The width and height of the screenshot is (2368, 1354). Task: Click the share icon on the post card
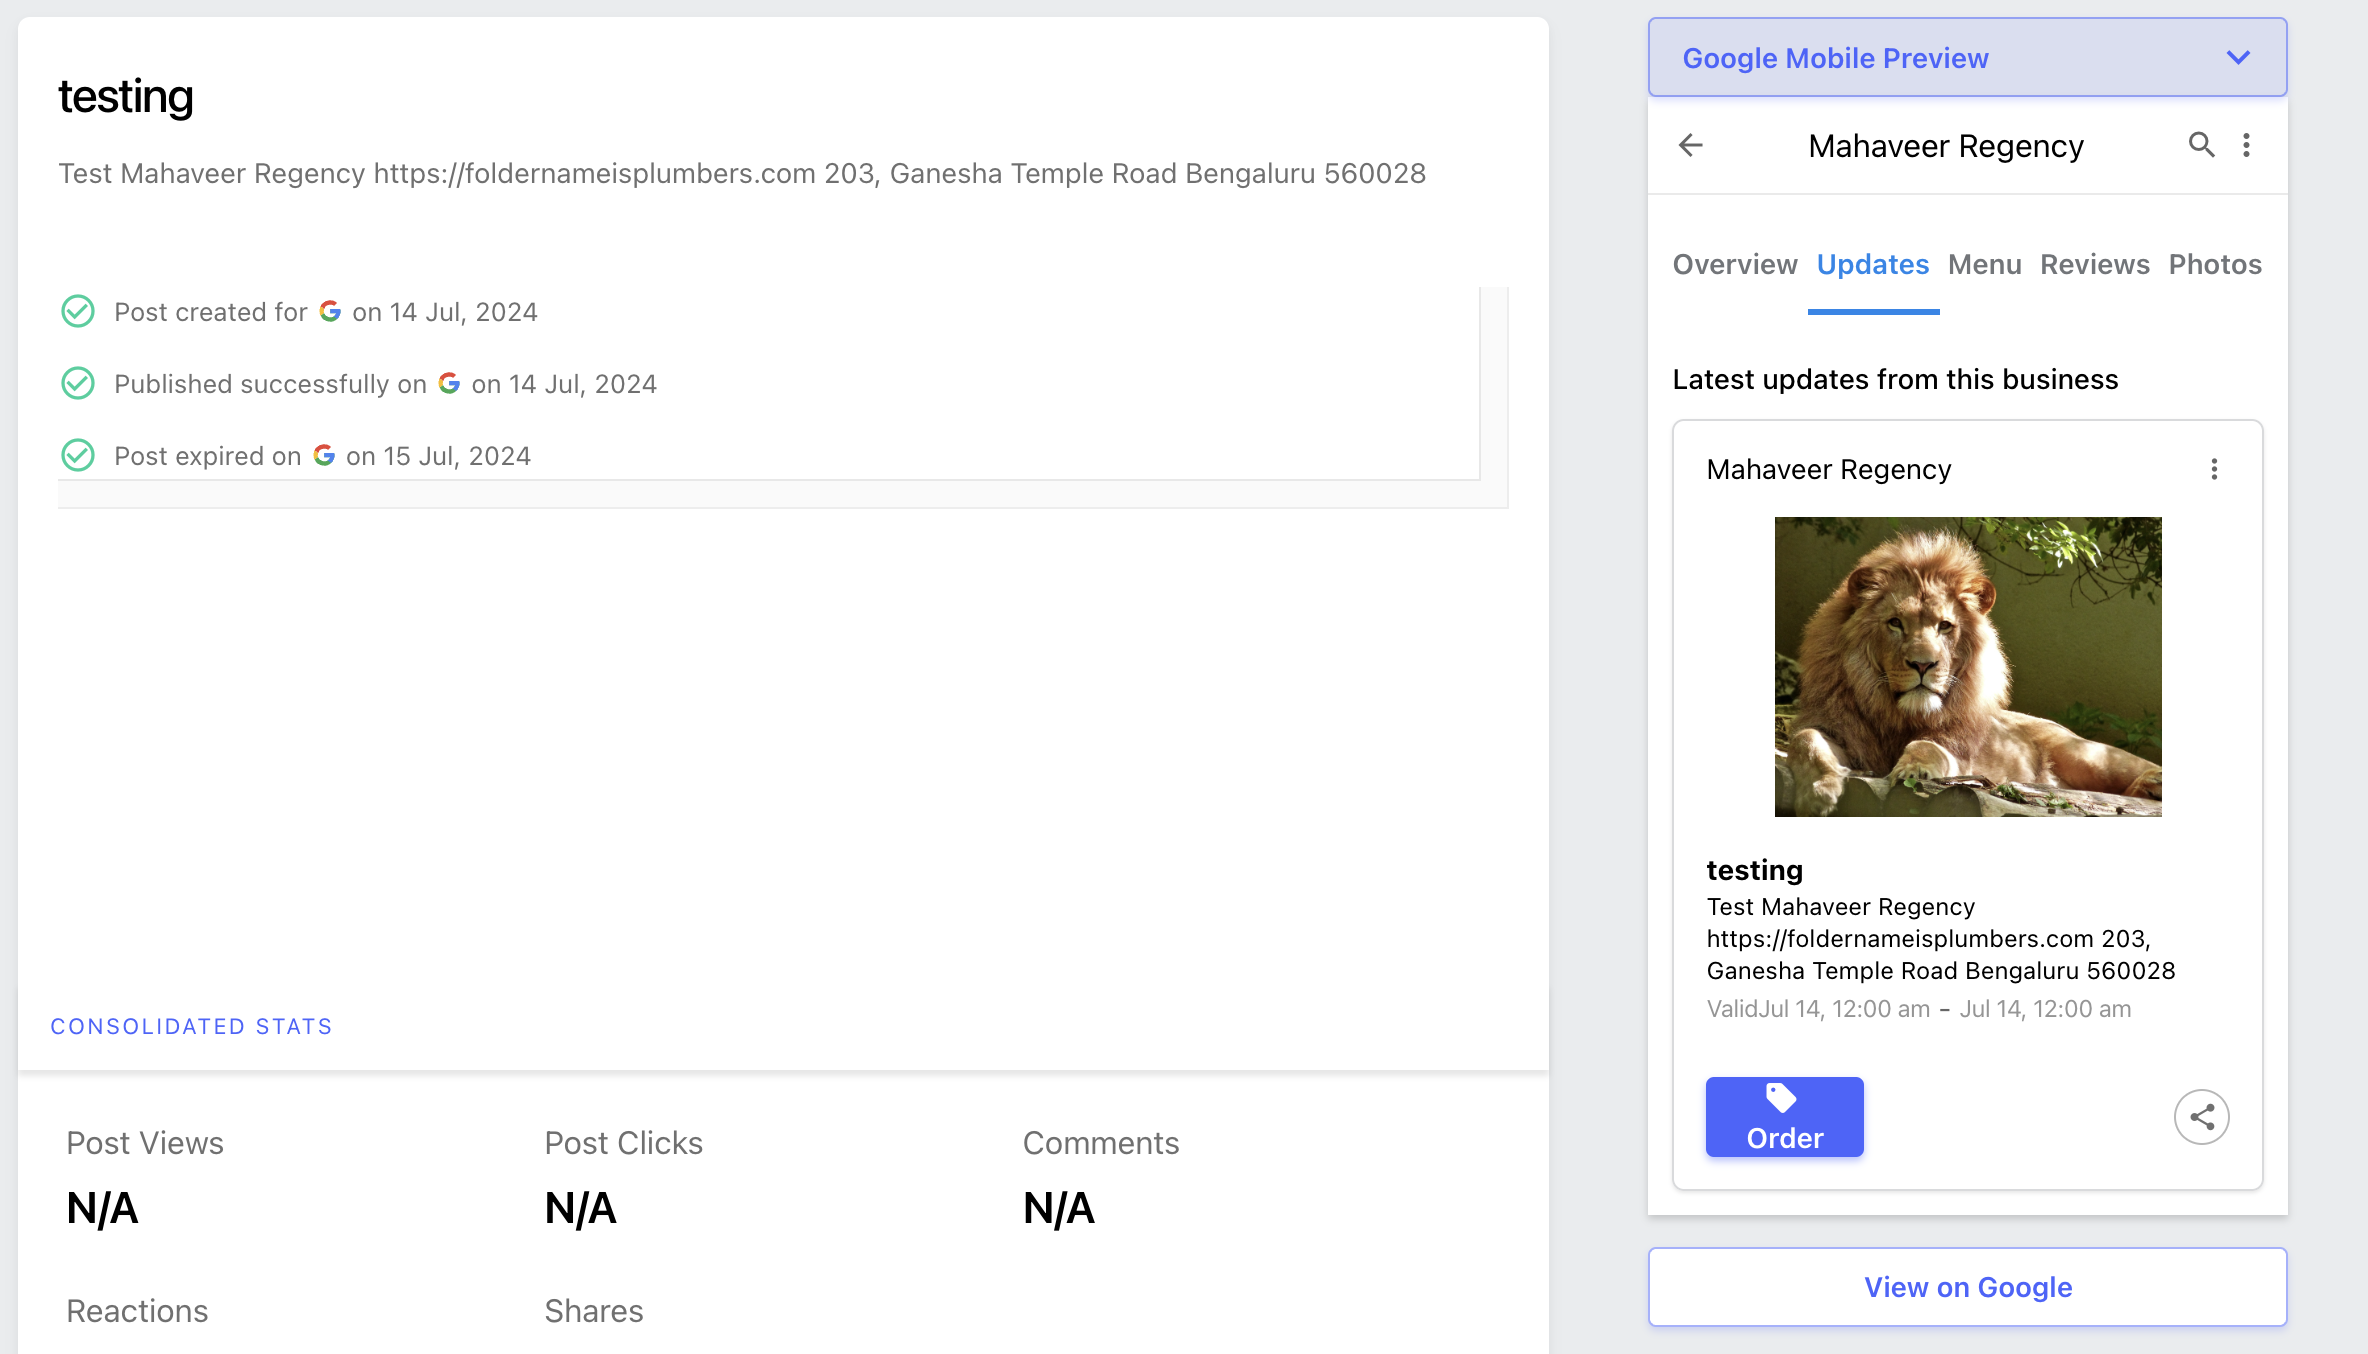tap(2201, 1117)
